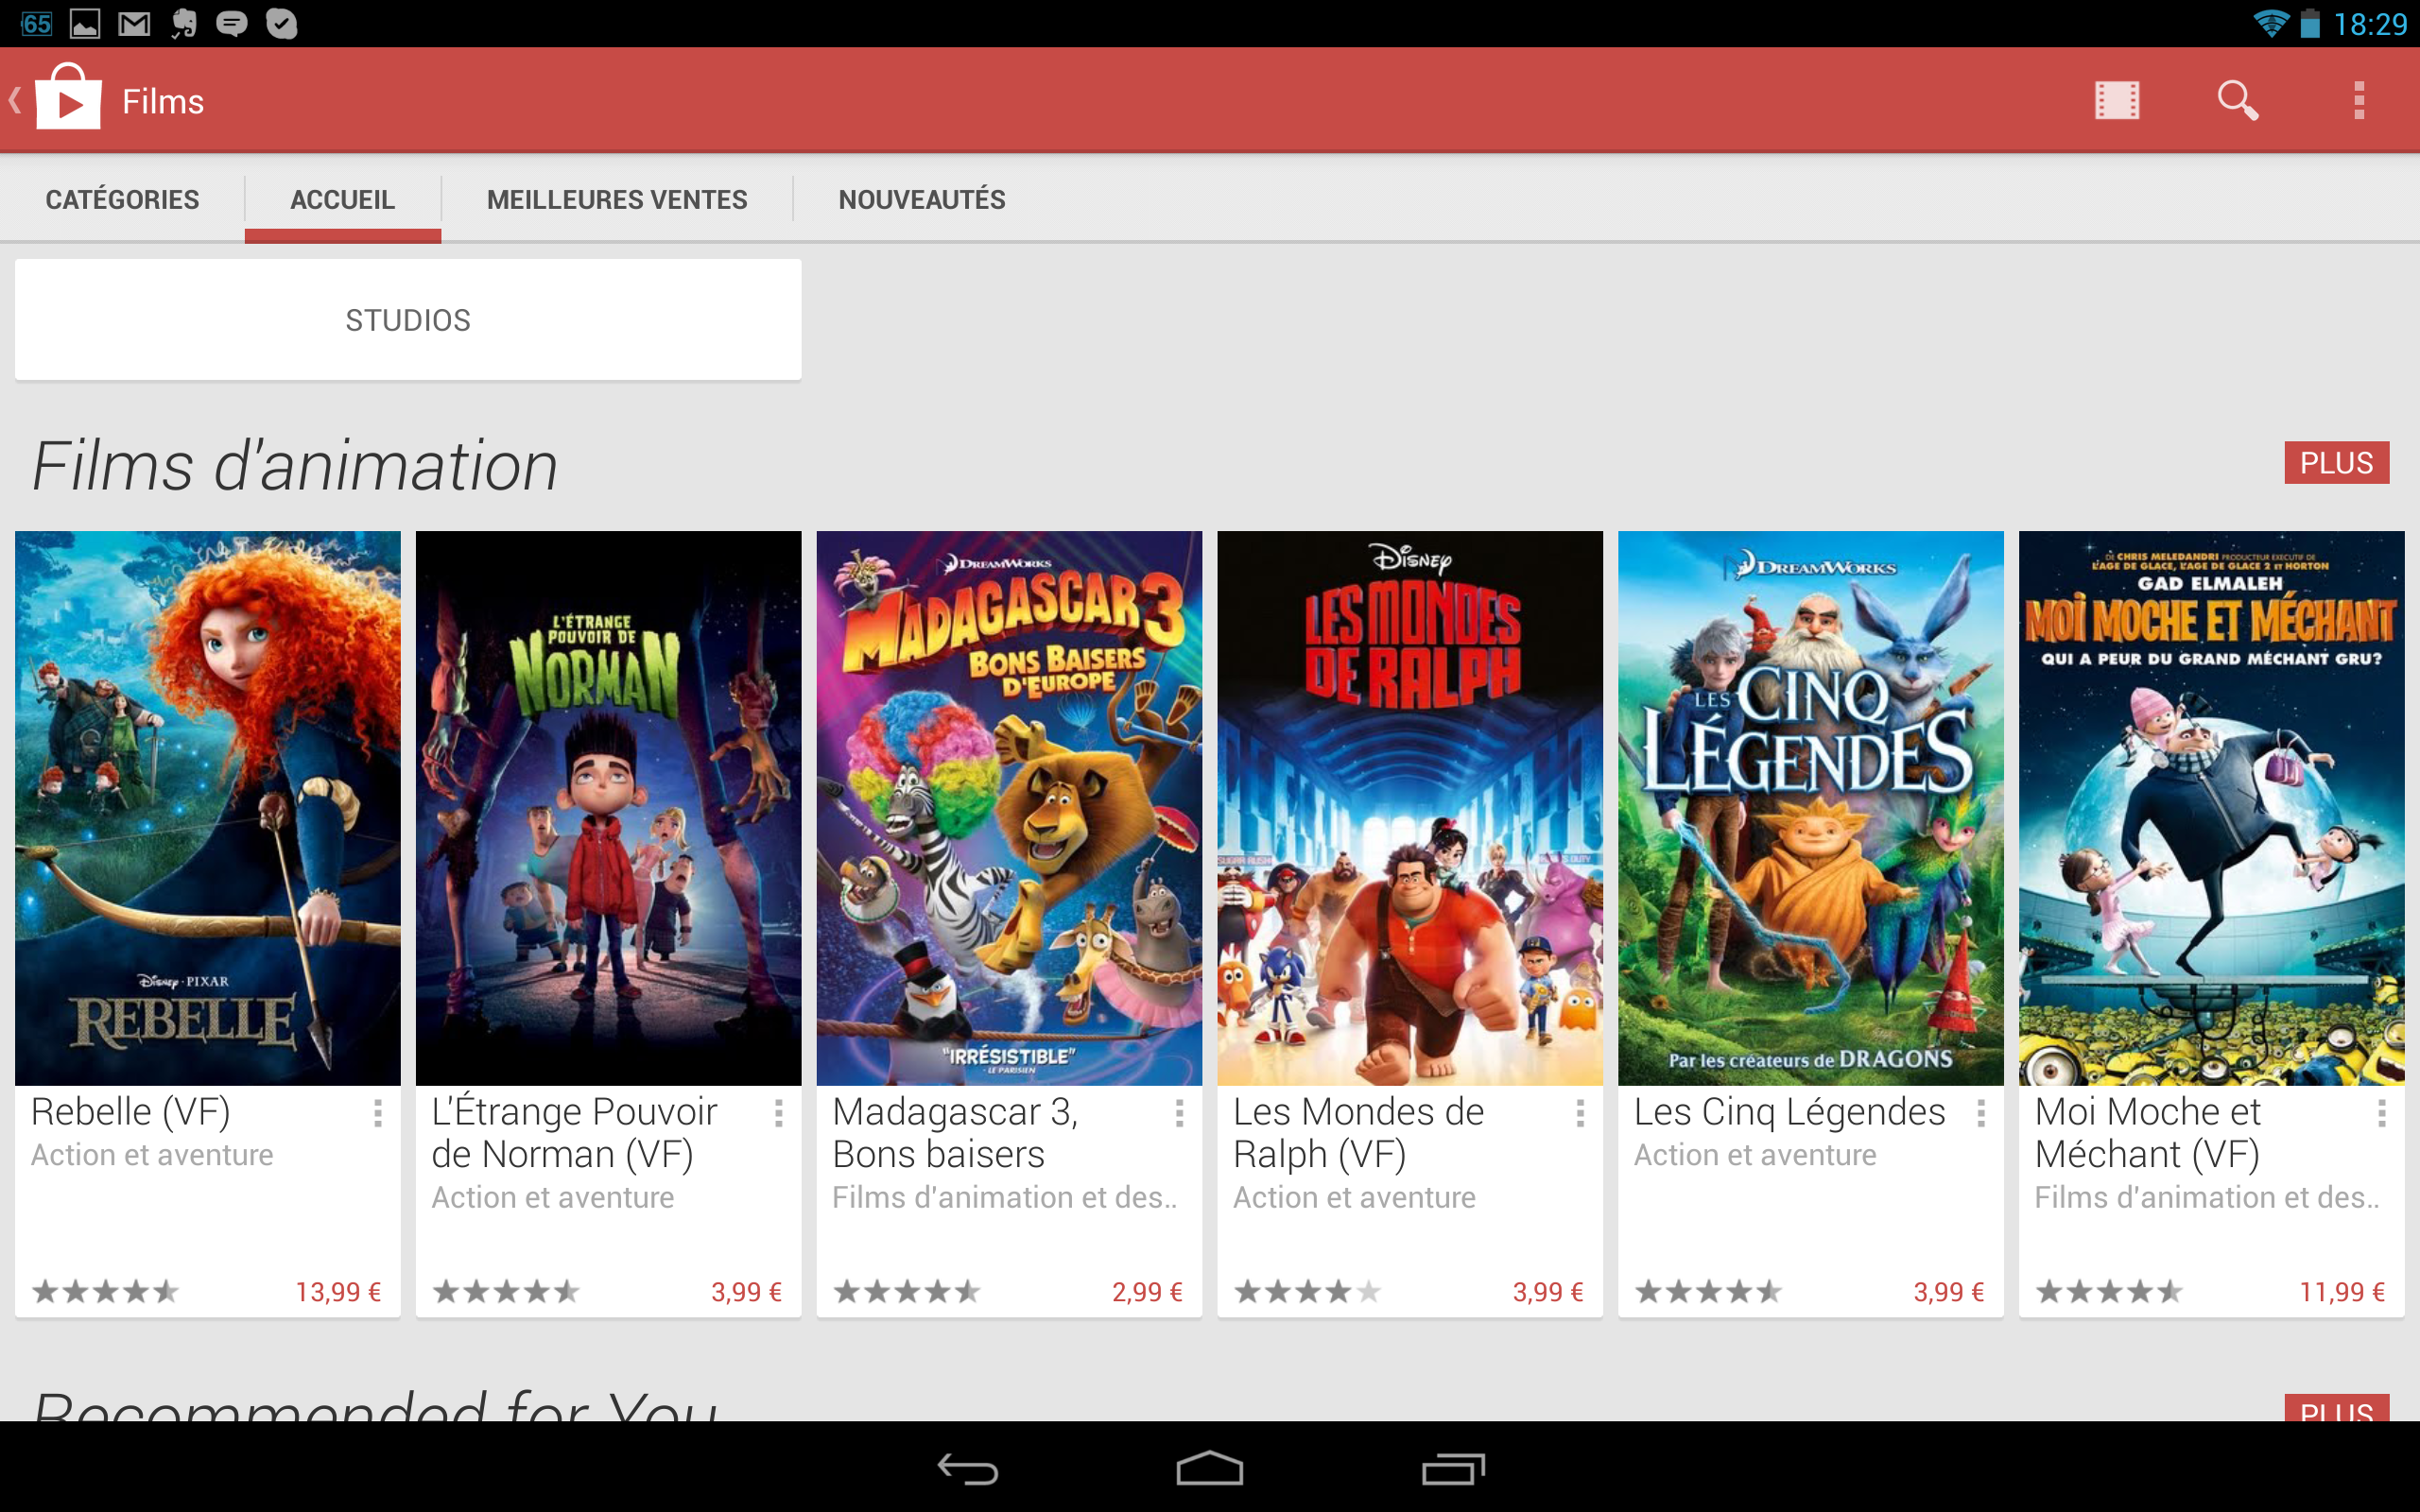
Task: Tap Android recent apps button
Action: pos(1453,1469)
